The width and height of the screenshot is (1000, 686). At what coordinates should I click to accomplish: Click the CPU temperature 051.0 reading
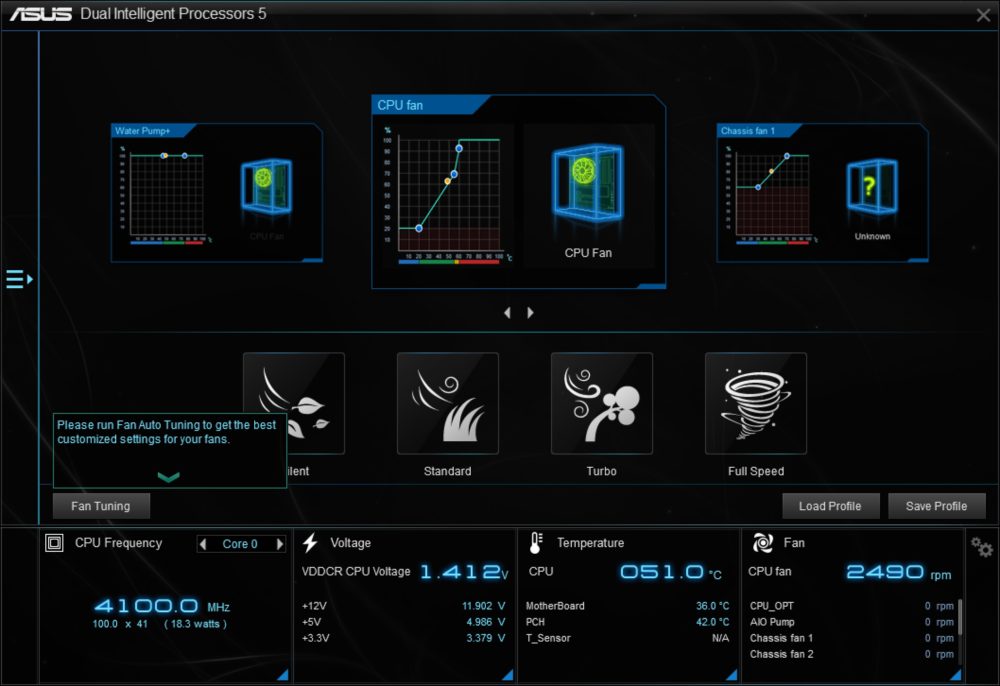pyautogui.click(x=670, y=572)
